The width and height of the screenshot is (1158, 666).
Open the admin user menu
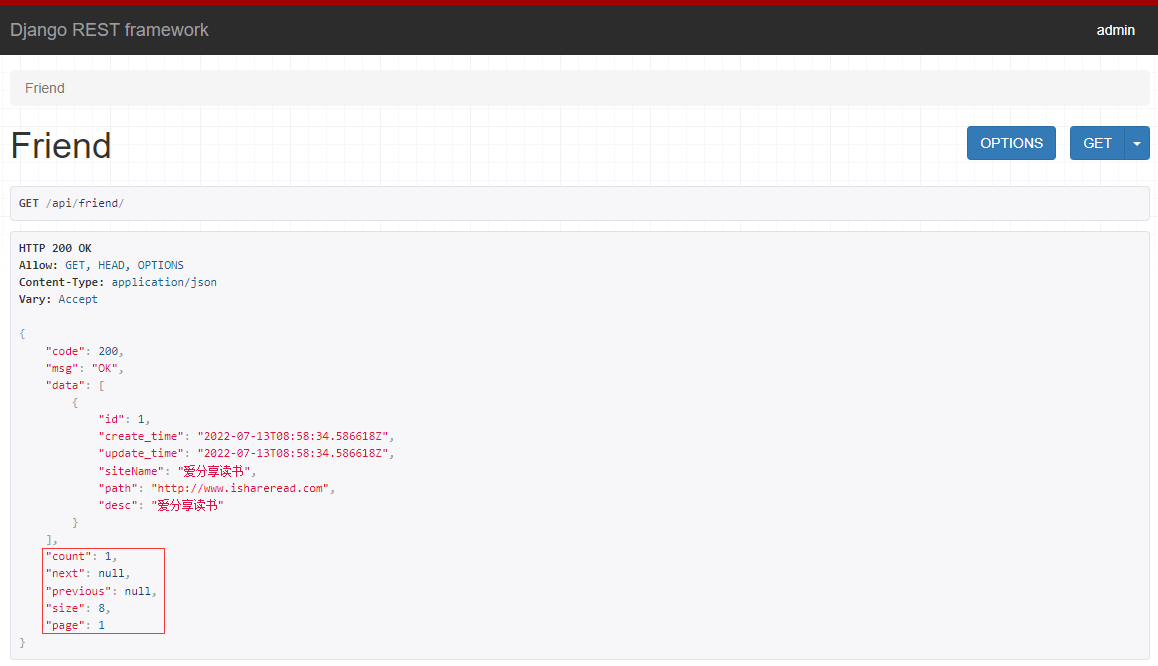[1115, 30]
